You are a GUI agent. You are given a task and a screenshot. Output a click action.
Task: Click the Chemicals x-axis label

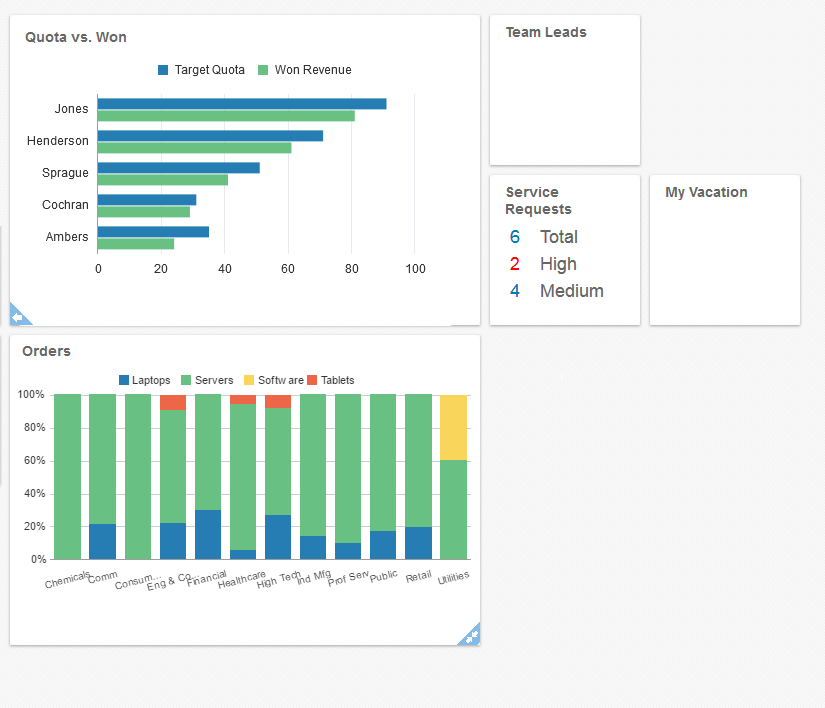coord(67,580)
